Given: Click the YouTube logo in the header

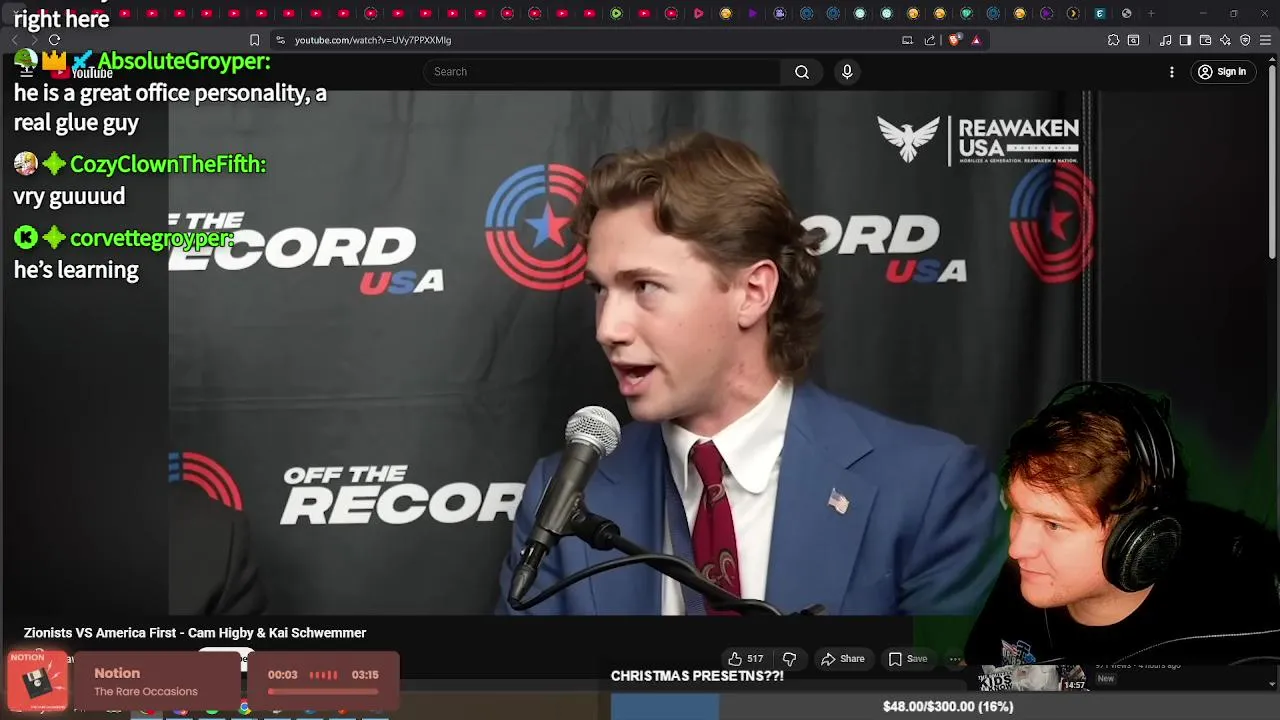Looking at the screenshot, I should tap(82, 72).
